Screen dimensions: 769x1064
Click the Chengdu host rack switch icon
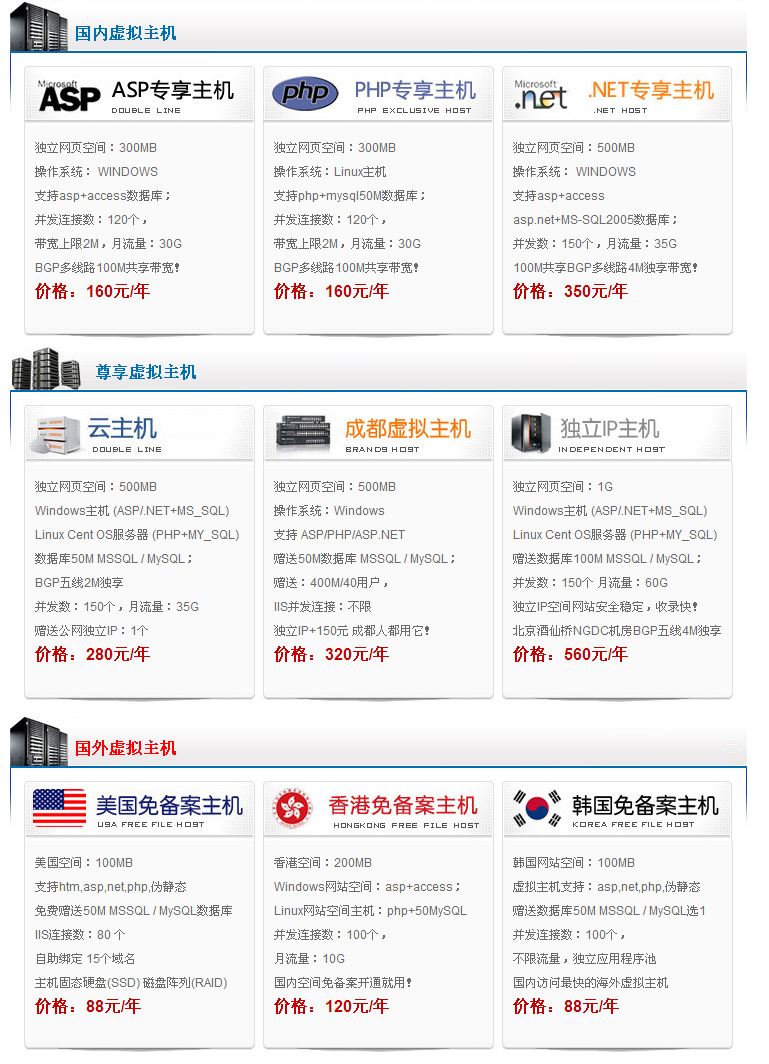tap(303, 432)
